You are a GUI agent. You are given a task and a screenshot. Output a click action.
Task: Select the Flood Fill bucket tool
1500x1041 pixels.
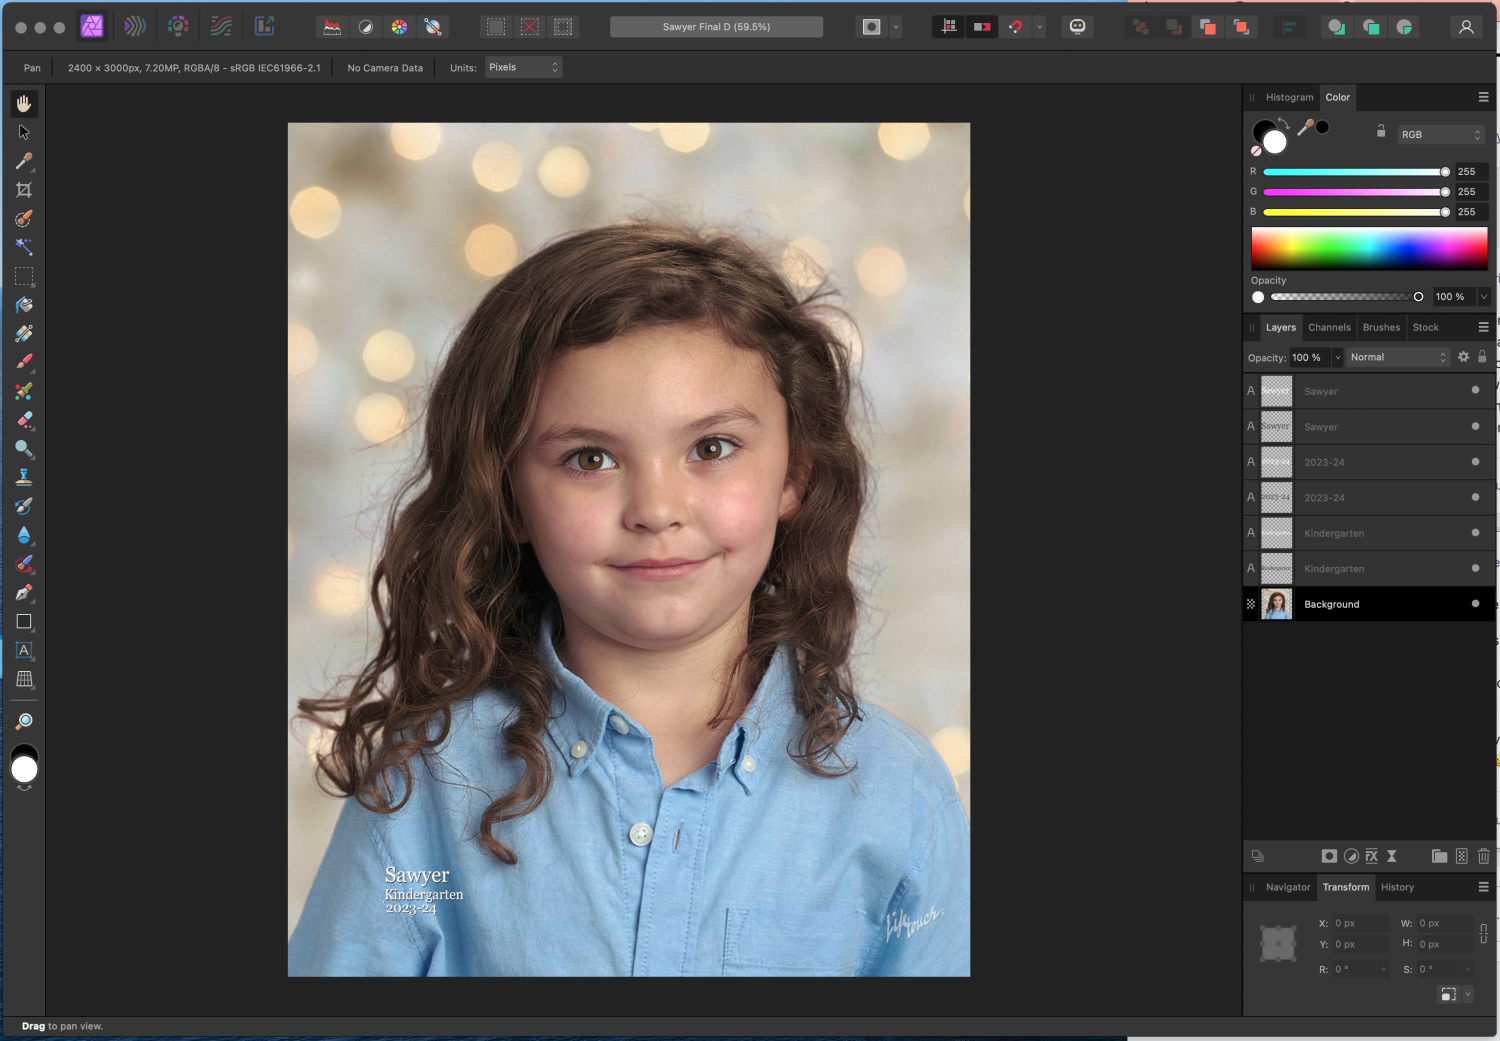(24, 305)
